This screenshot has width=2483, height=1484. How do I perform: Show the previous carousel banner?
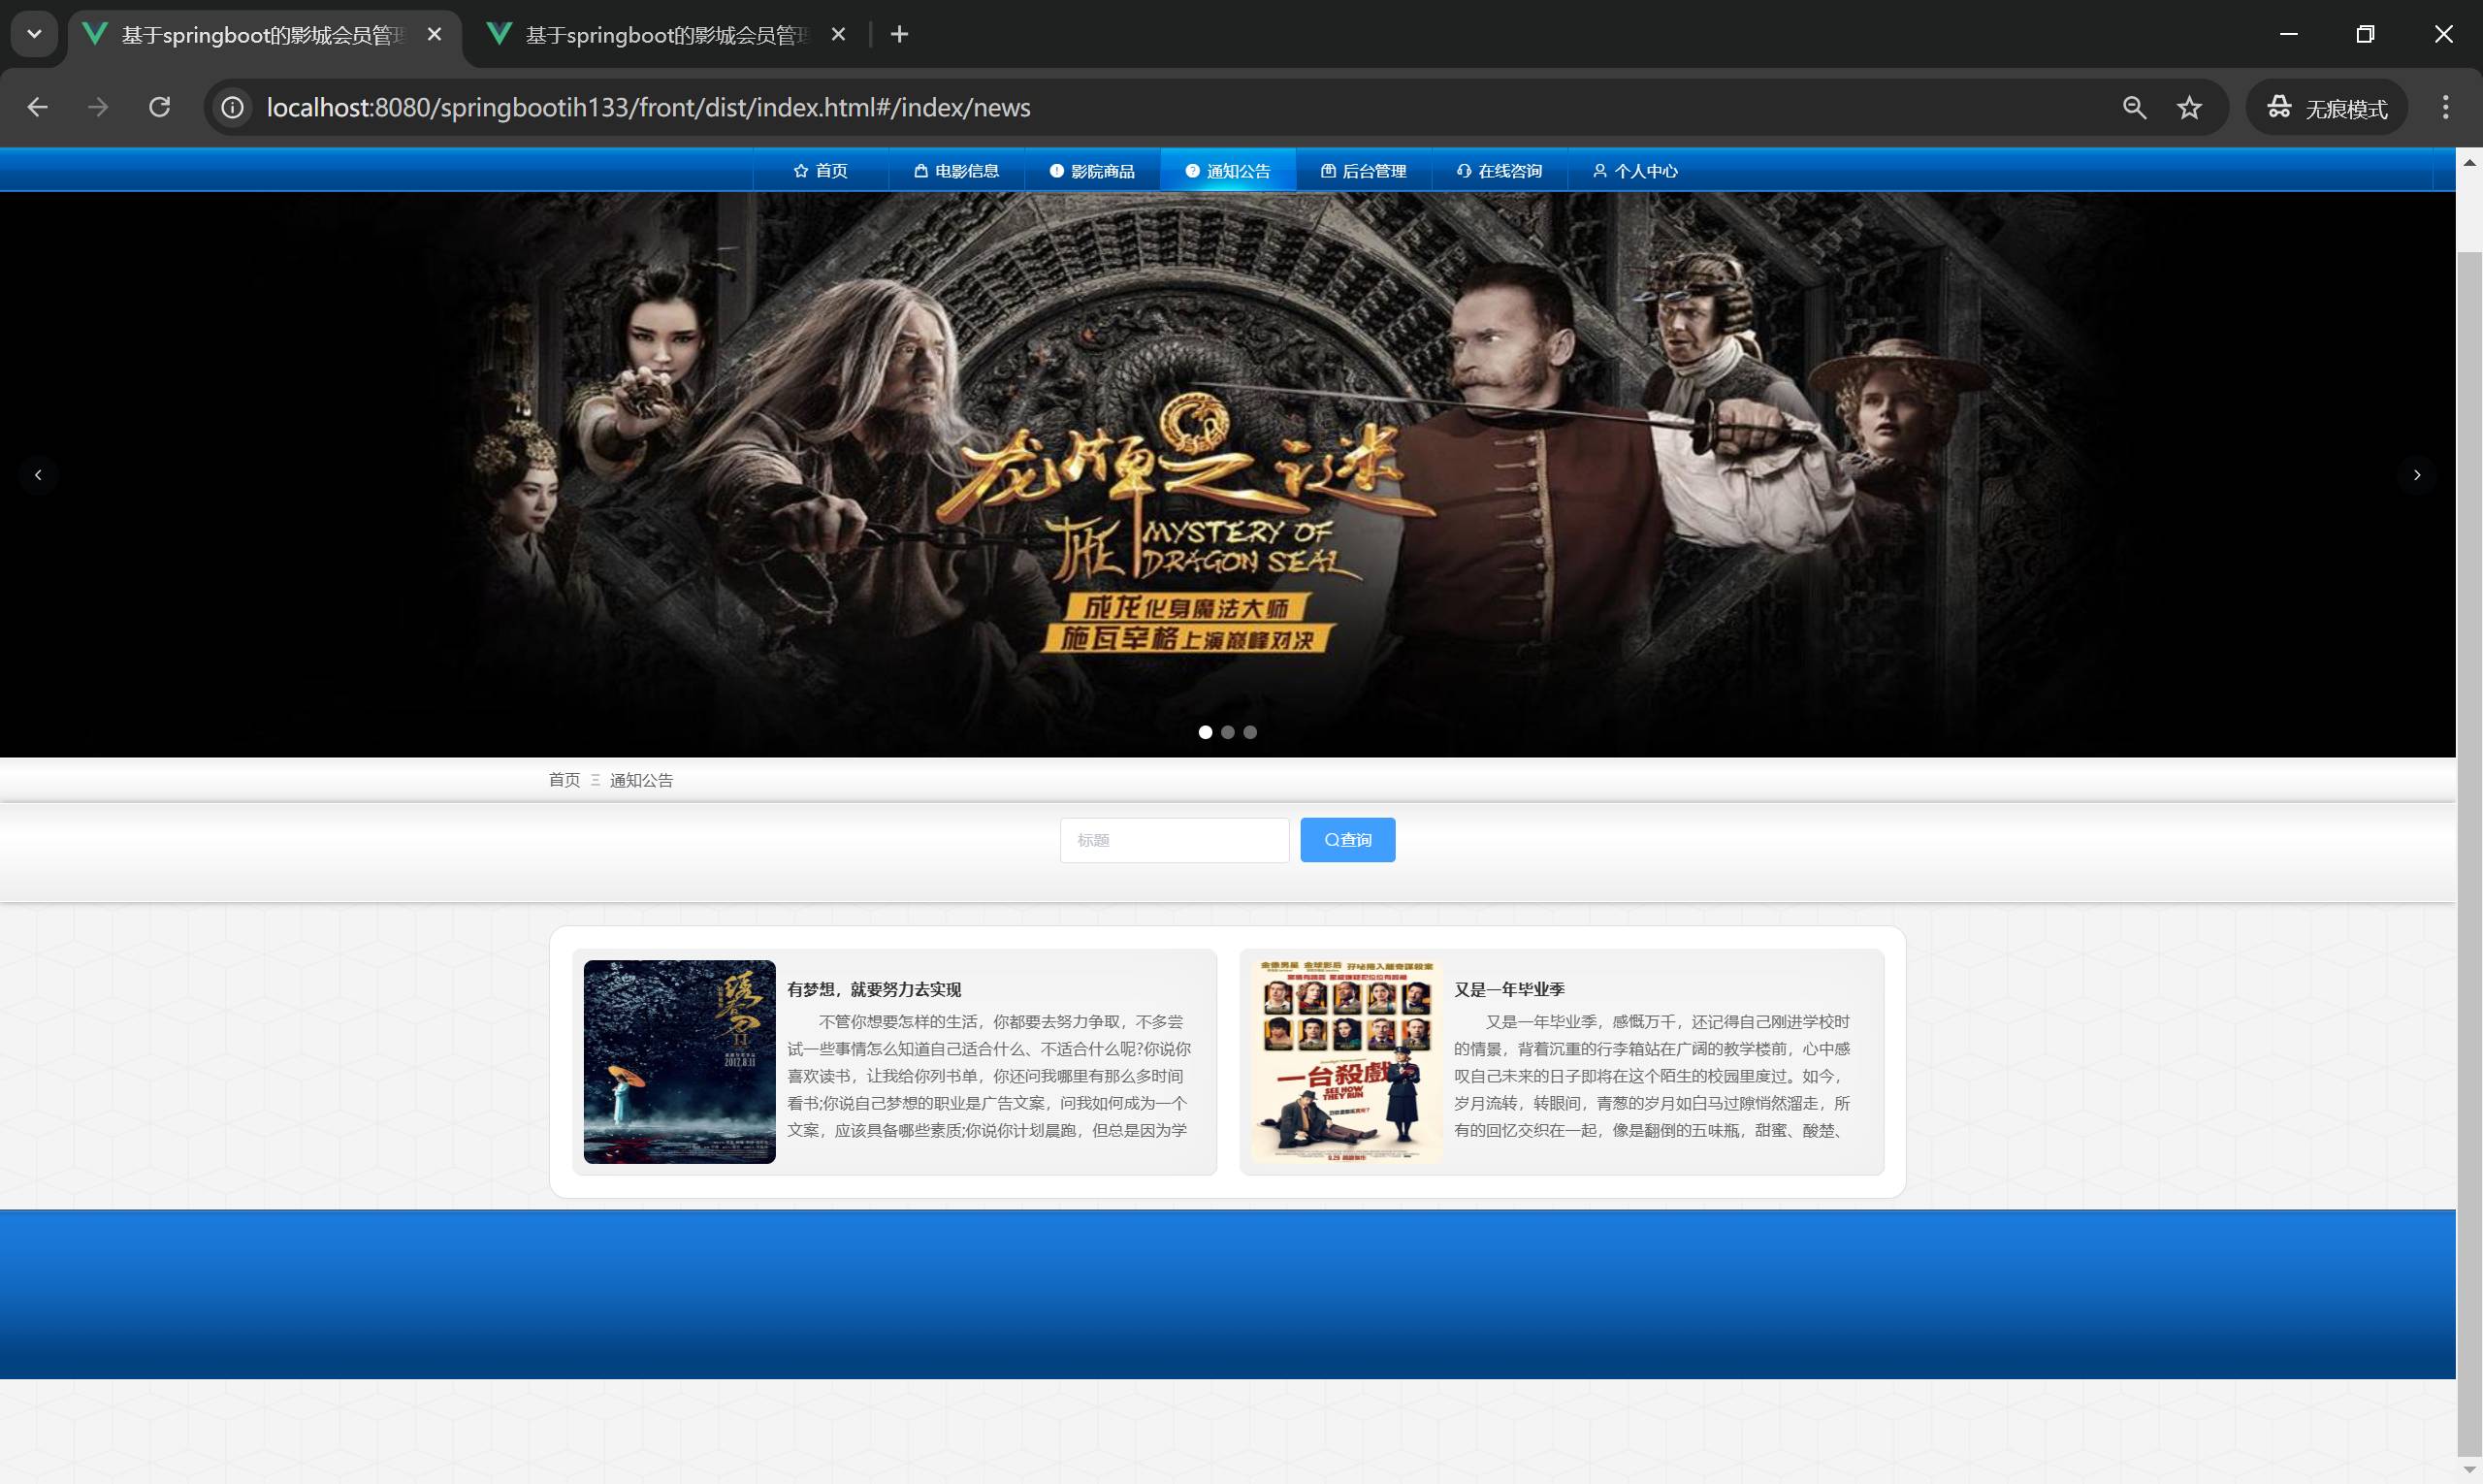pos(38,475)
